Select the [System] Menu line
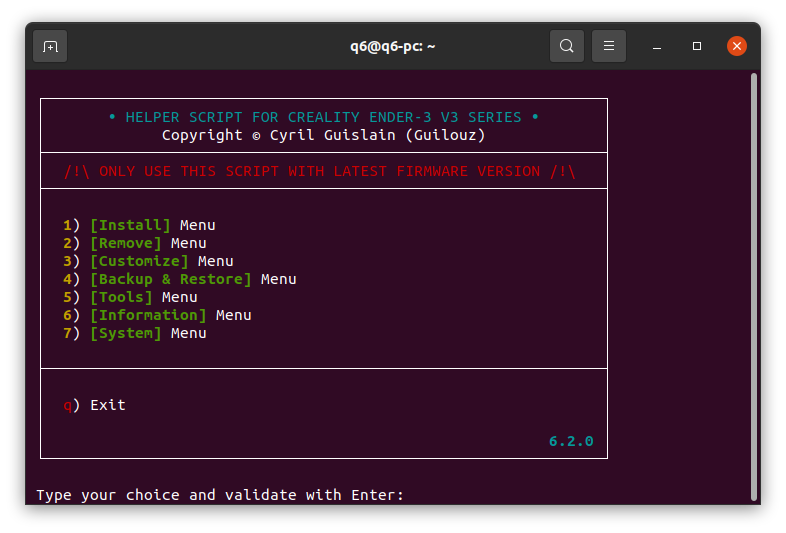Image resolution: width=786 pixels, height=533 pixels. (x=147, y=333)
